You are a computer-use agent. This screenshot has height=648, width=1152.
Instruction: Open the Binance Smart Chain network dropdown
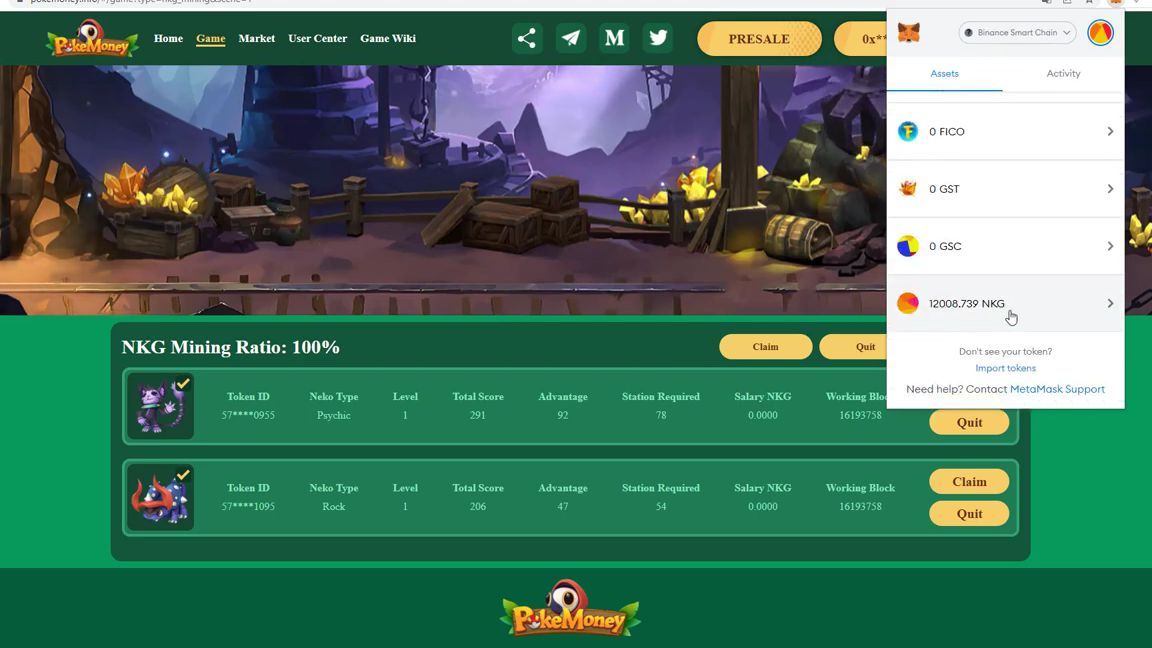click(x=1017, y=33)
